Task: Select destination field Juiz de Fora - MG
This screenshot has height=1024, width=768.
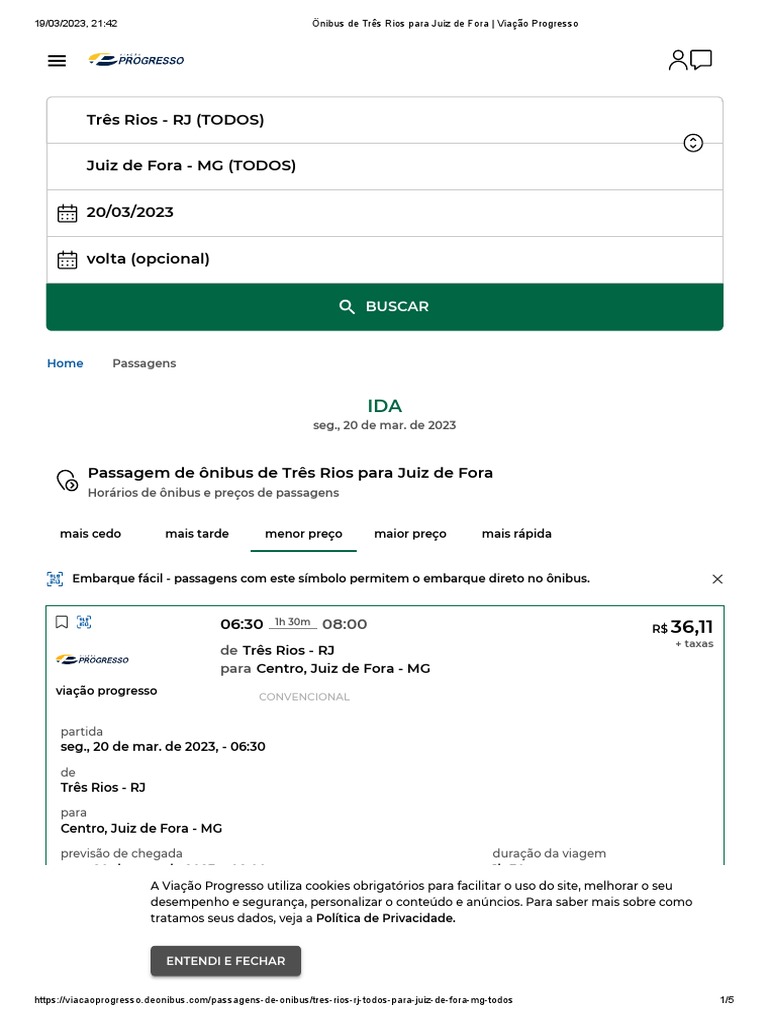Action: tap(191, 166)
